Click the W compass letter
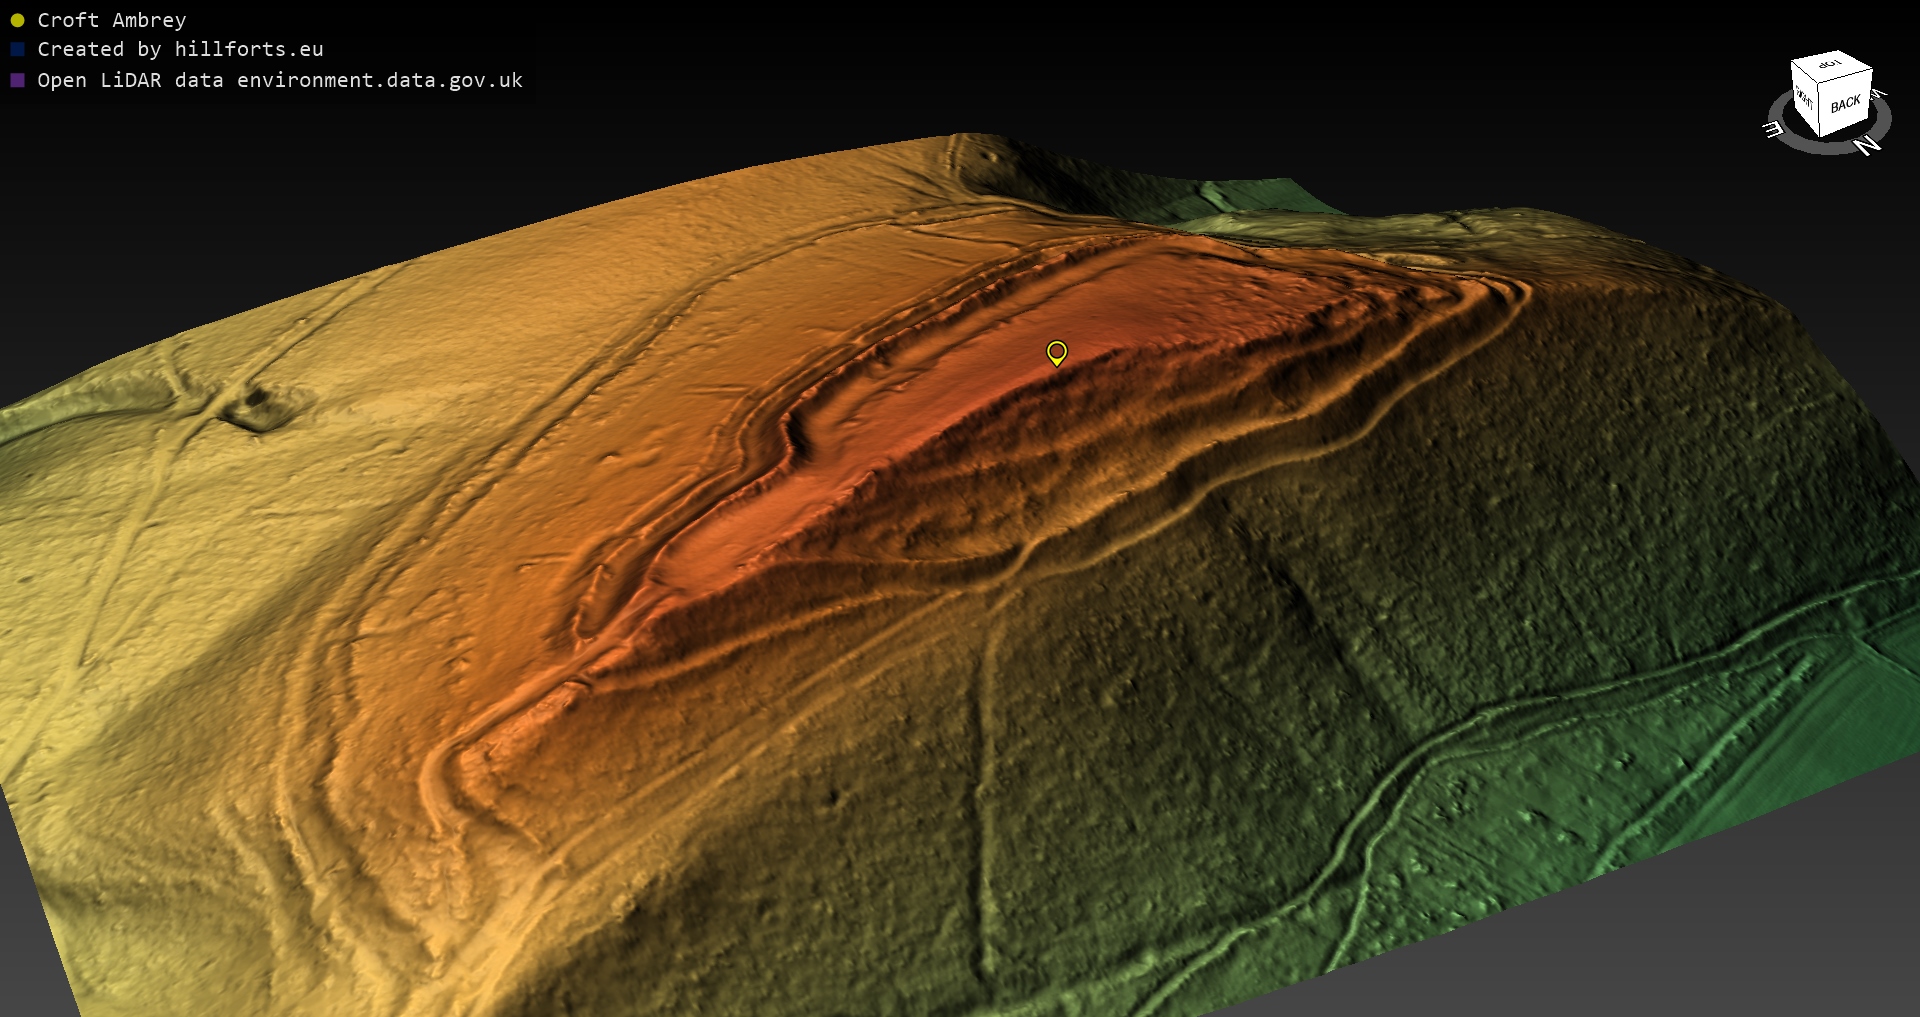The height and width of the screenshot is (1017, 1920). point(1879,94)
